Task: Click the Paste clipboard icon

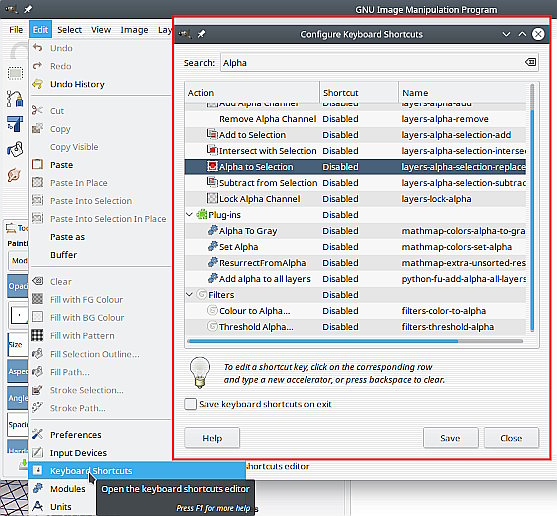Action: coord(37,164)
